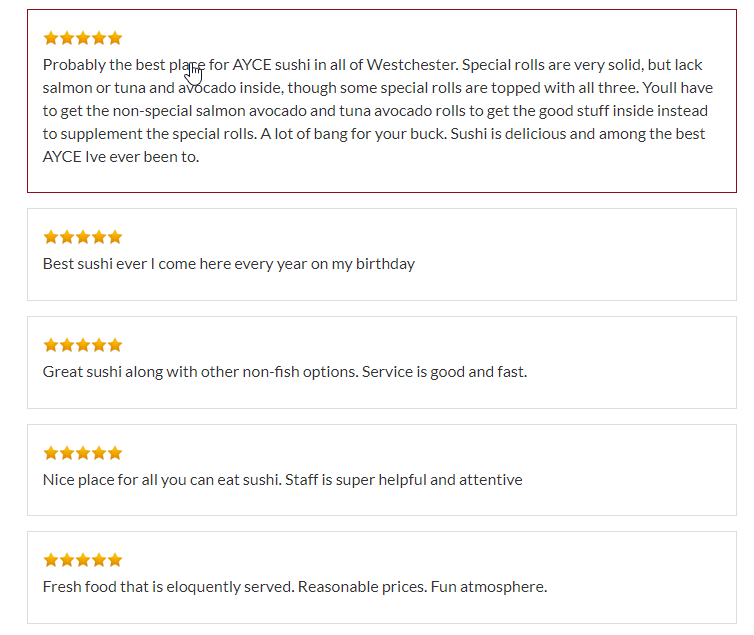This screenshot has height=635, width=754.
Task: Click second star of 'Staff is super helpful' review
Action: 67,452
